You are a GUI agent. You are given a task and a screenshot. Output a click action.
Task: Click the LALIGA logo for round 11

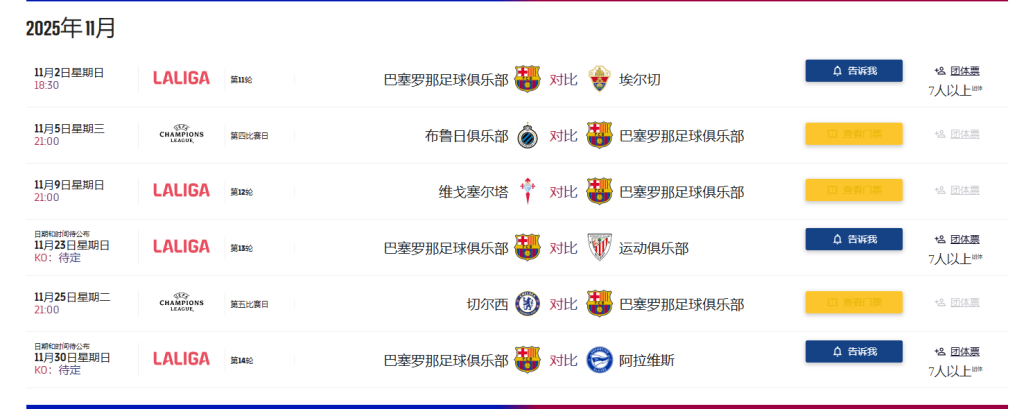click(181, 78)
